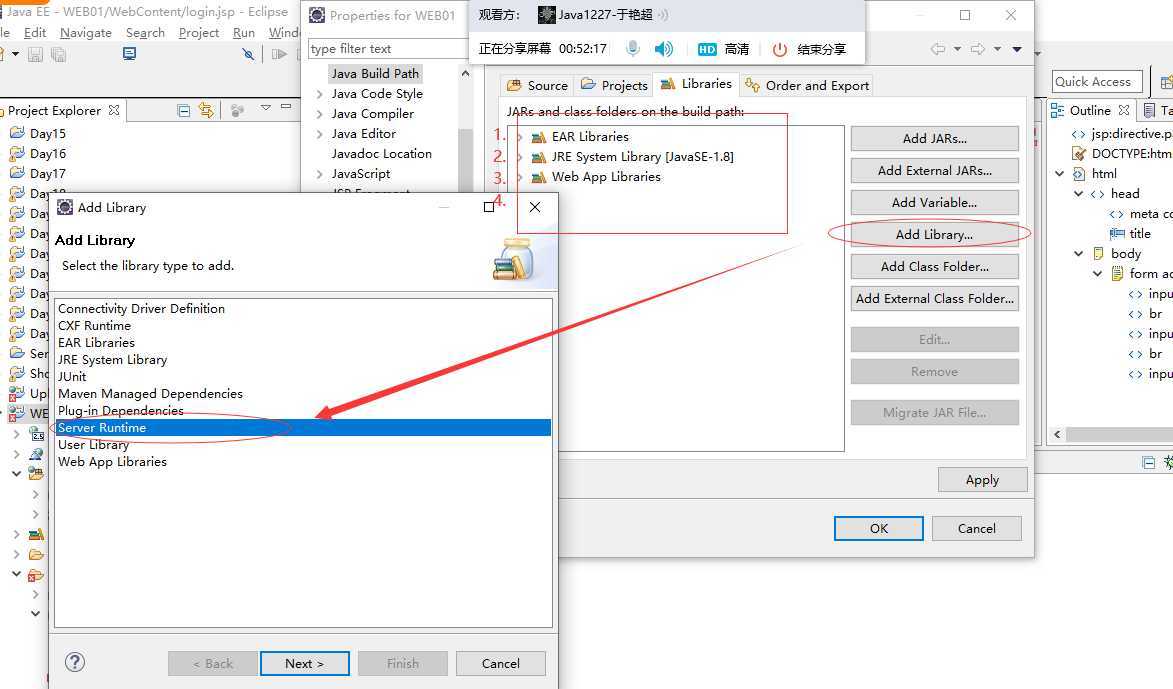Image resolution: width=1173 pixels, height=689 pixels.
Task: Cancel the Properties for WEB01 dialog
Action: click(976, 528)
